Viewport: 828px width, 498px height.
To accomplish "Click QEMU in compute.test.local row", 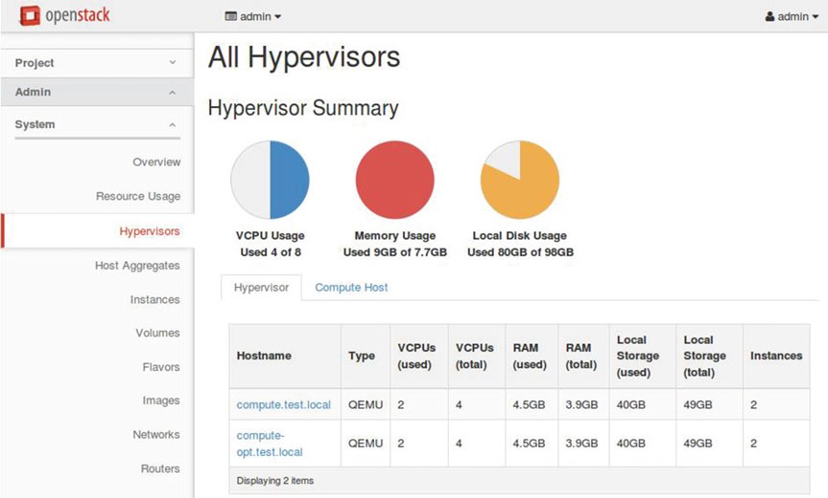I will 365,405.
